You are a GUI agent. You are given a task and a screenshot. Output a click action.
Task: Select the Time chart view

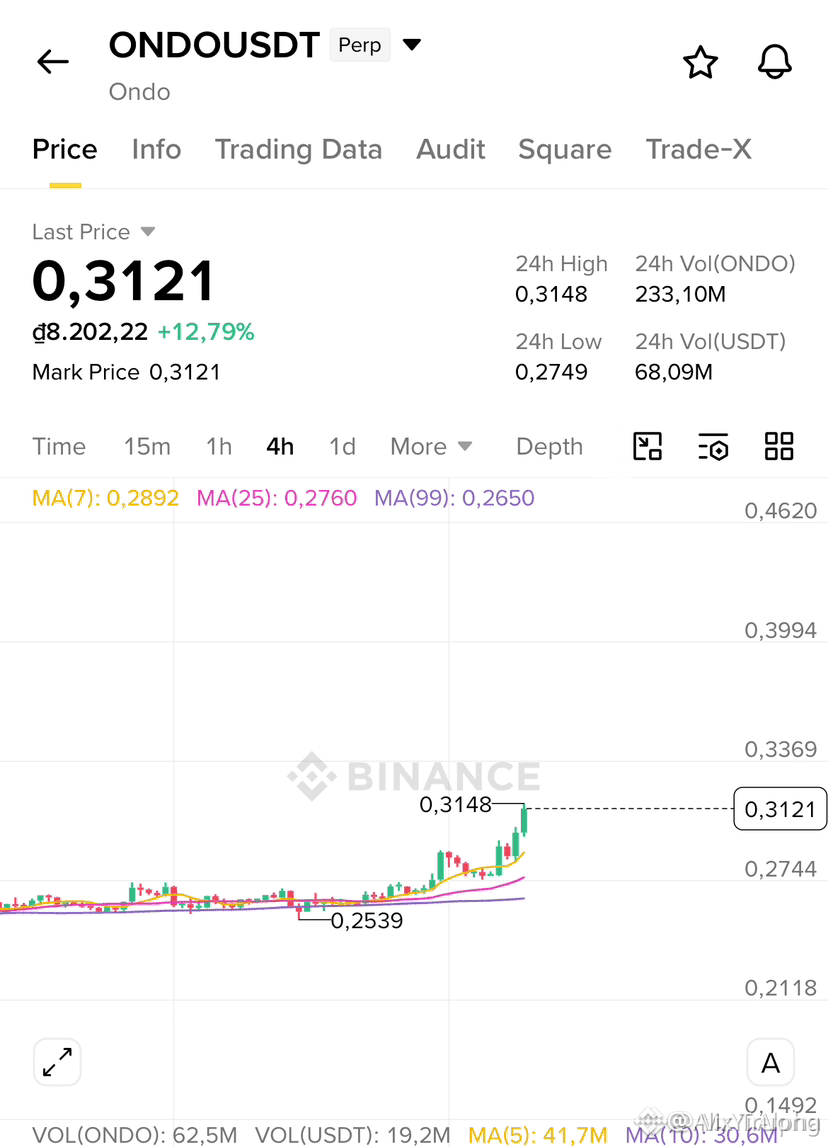pos(59,446)
